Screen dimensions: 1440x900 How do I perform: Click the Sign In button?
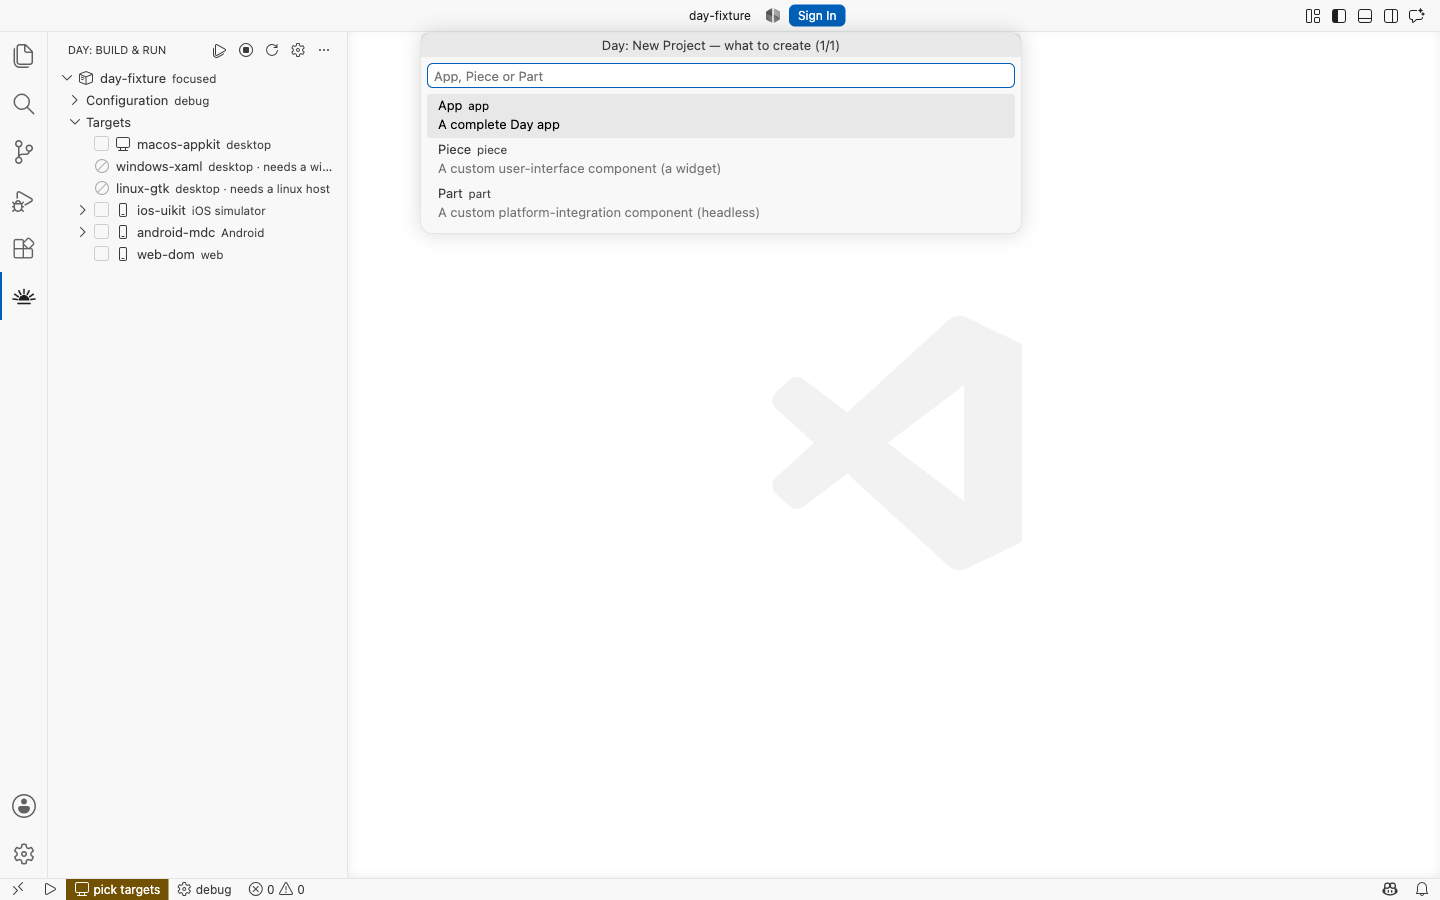coord(817,15)
